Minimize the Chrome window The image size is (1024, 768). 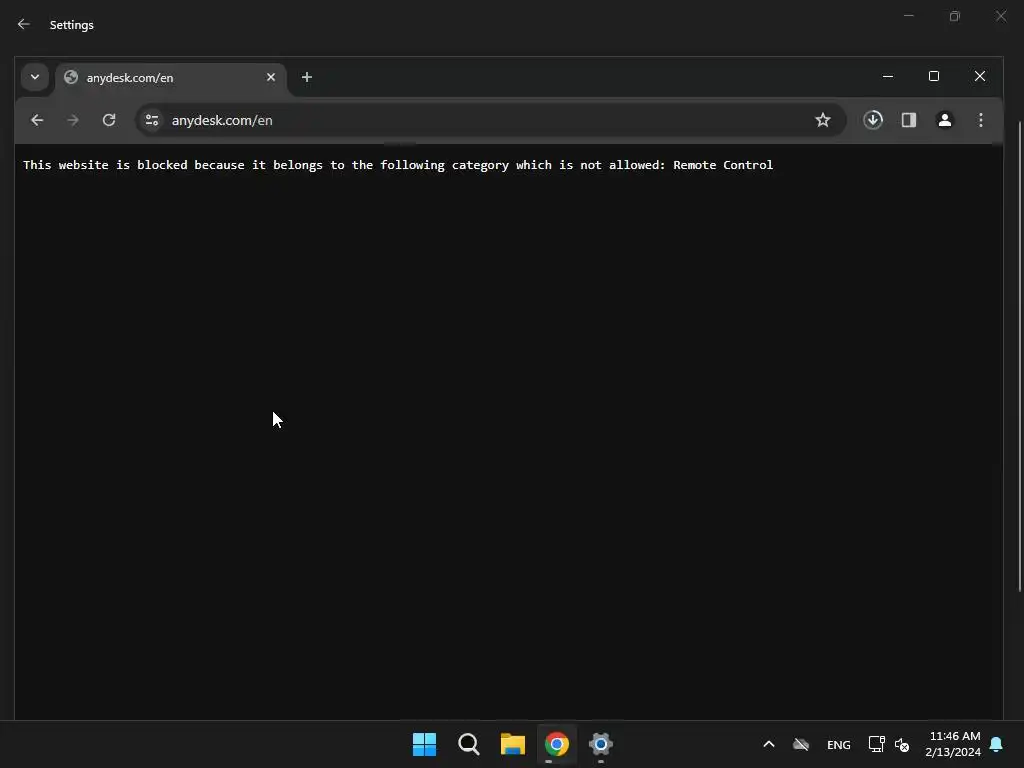[x=888, y=76]
